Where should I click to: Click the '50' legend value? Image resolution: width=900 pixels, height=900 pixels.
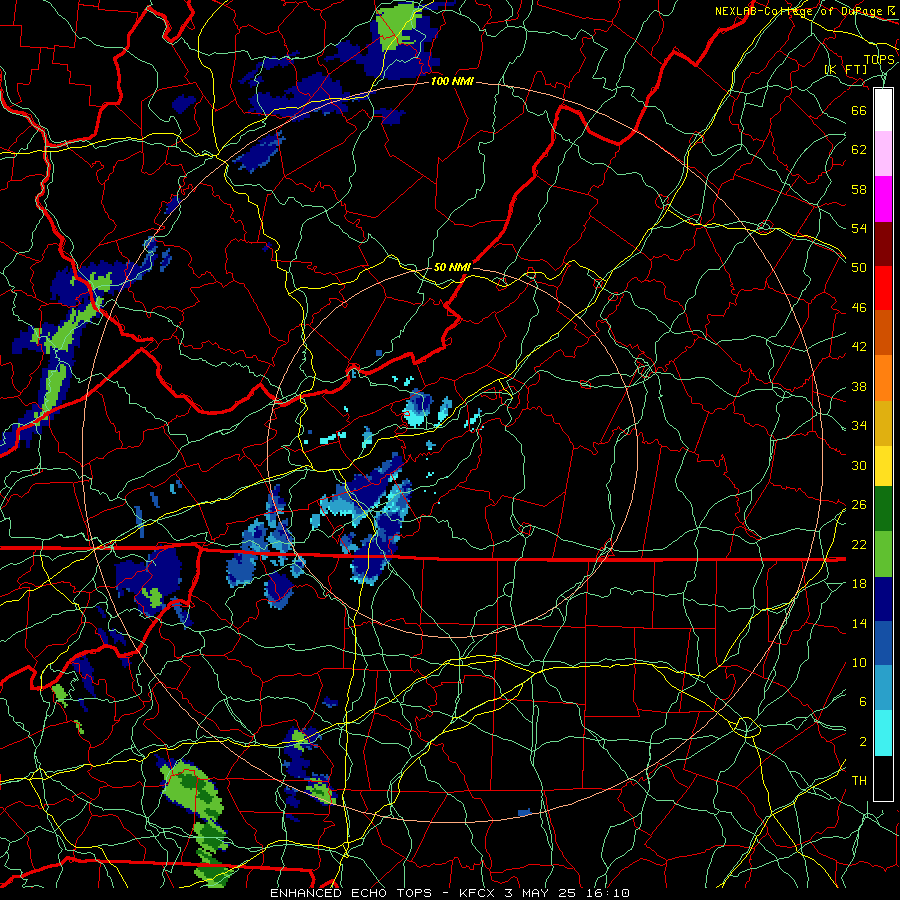[859, 267]
